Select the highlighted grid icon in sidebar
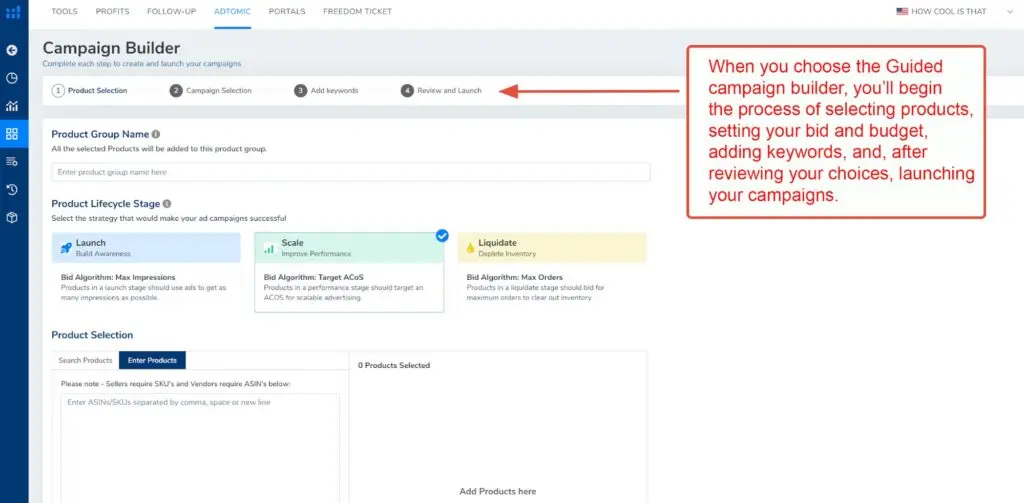This screenshot has width=1024, height=503. click(12, 133)
